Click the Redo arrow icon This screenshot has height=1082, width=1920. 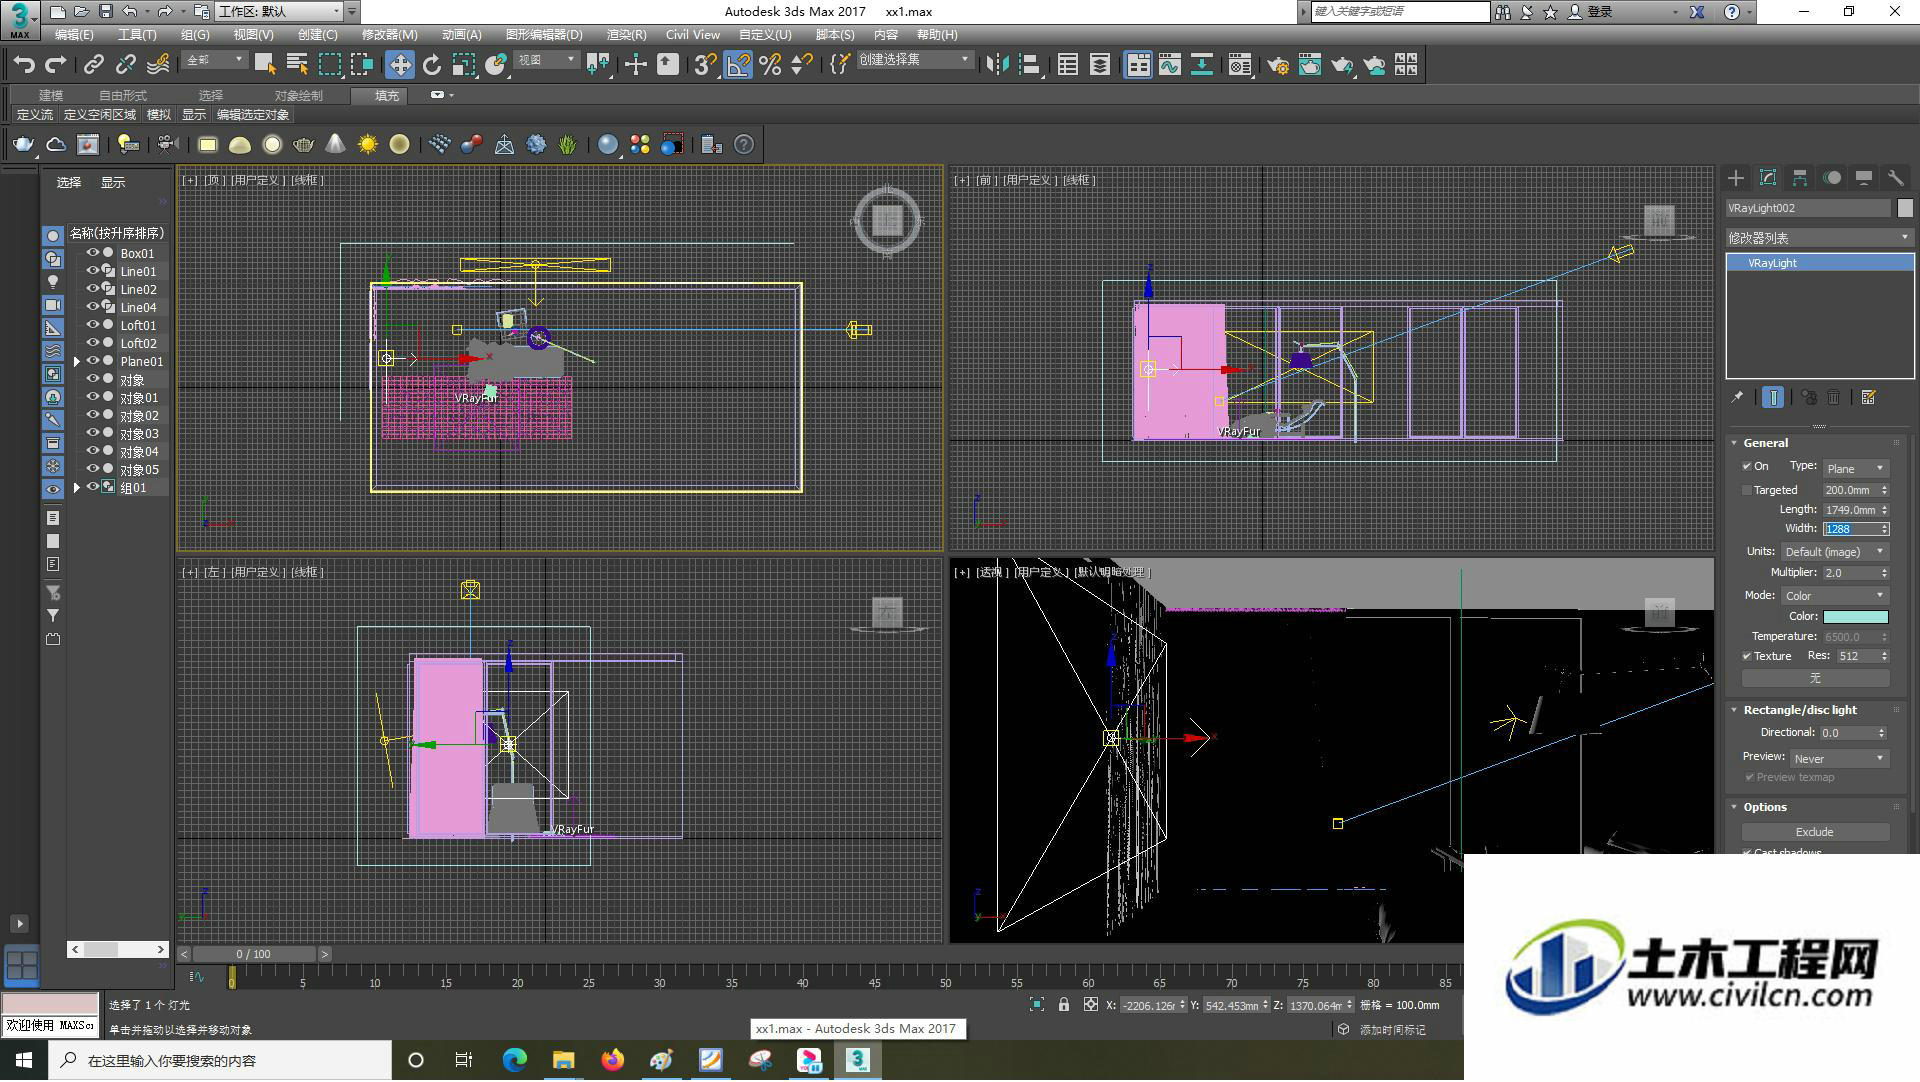(56, 65)
